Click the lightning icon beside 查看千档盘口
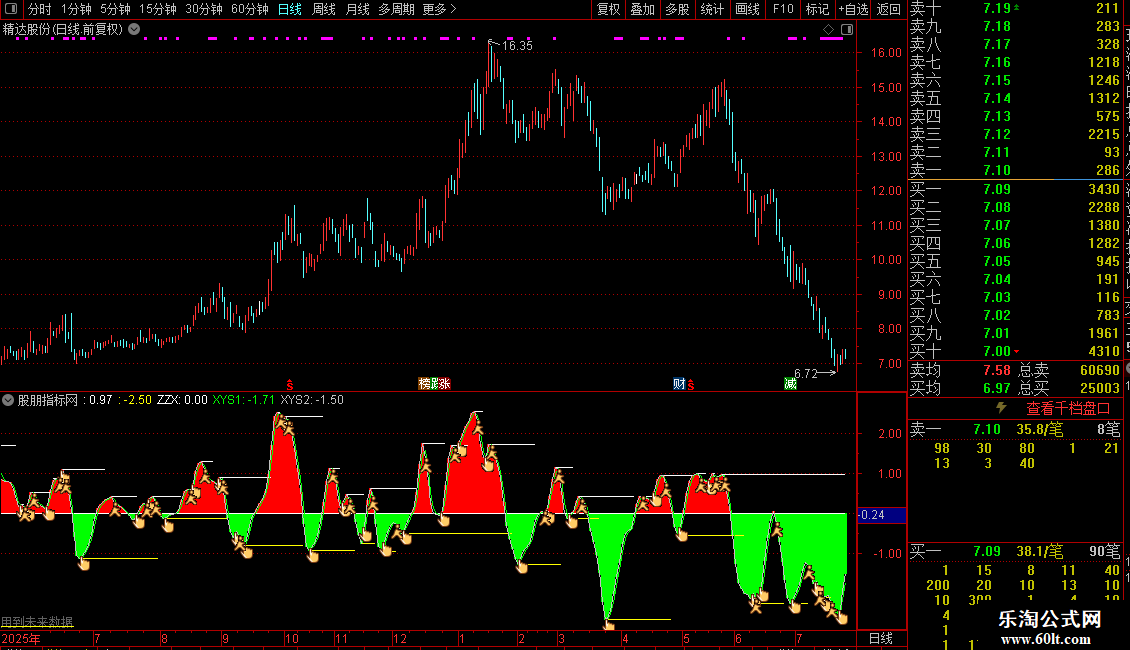The width and height of the screenshot is (1130, 650). (x=1001, y=408)
